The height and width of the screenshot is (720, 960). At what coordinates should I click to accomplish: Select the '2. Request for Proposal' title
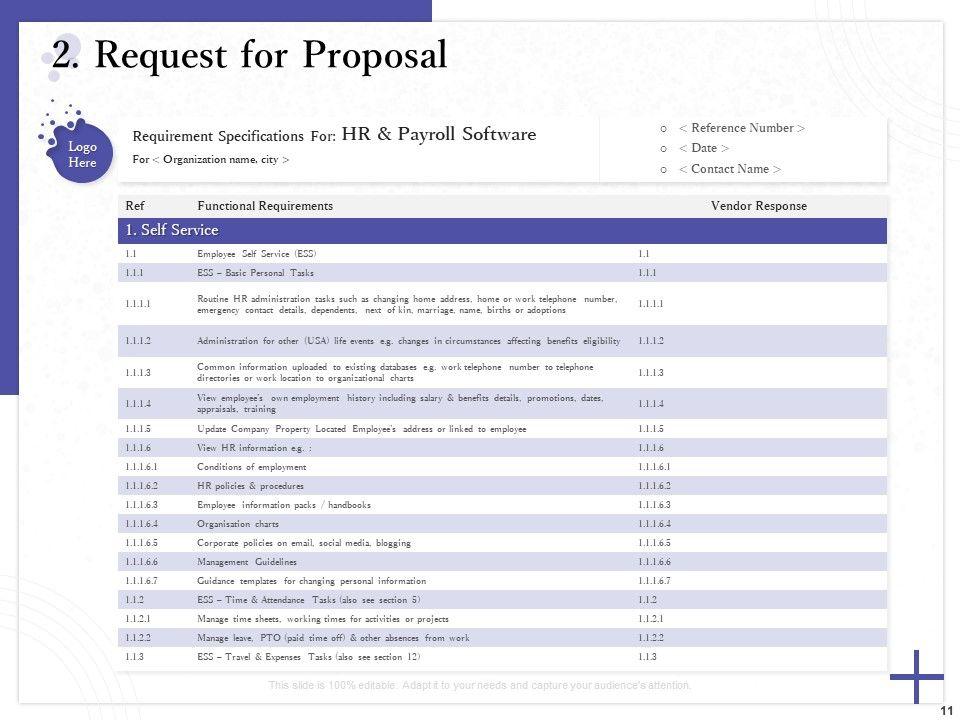[x=250, y=55]
